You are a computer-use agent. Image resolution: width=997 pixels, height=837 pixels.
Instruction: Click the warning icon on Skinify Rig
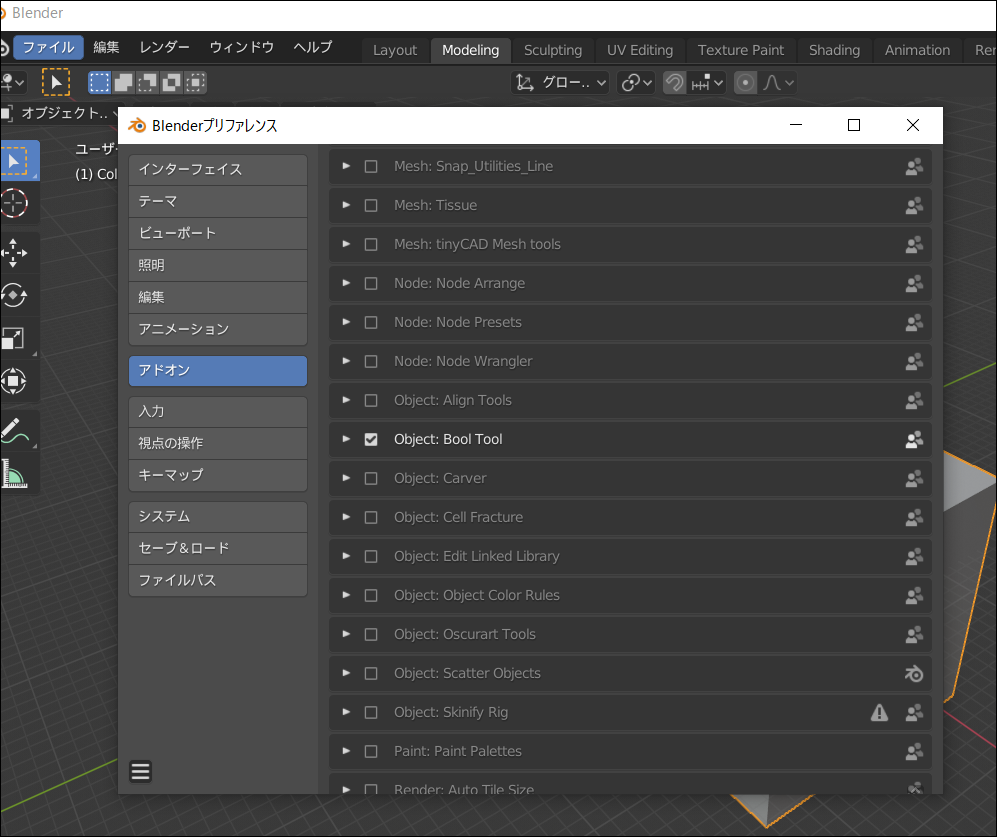[x=879, y=712]
